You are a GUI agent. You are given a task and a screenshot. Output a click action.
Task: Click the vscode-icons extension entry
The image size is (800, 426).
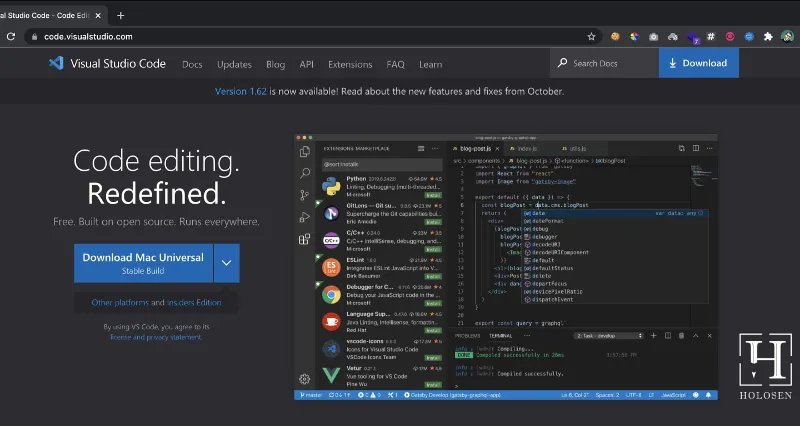(x=381, y=349)
